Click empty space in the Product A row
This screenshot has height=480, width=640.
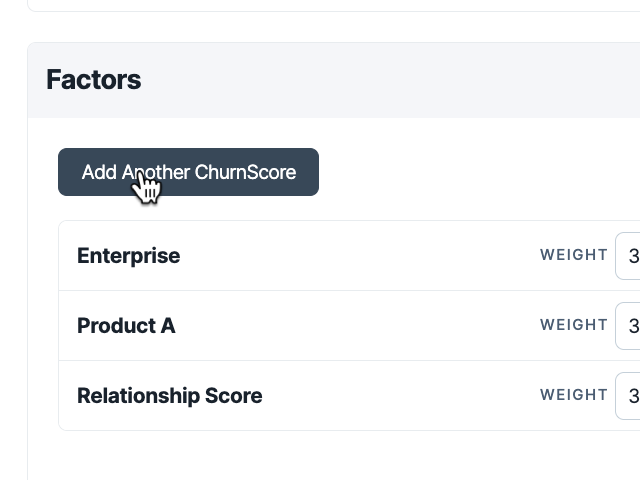(359, 326)
